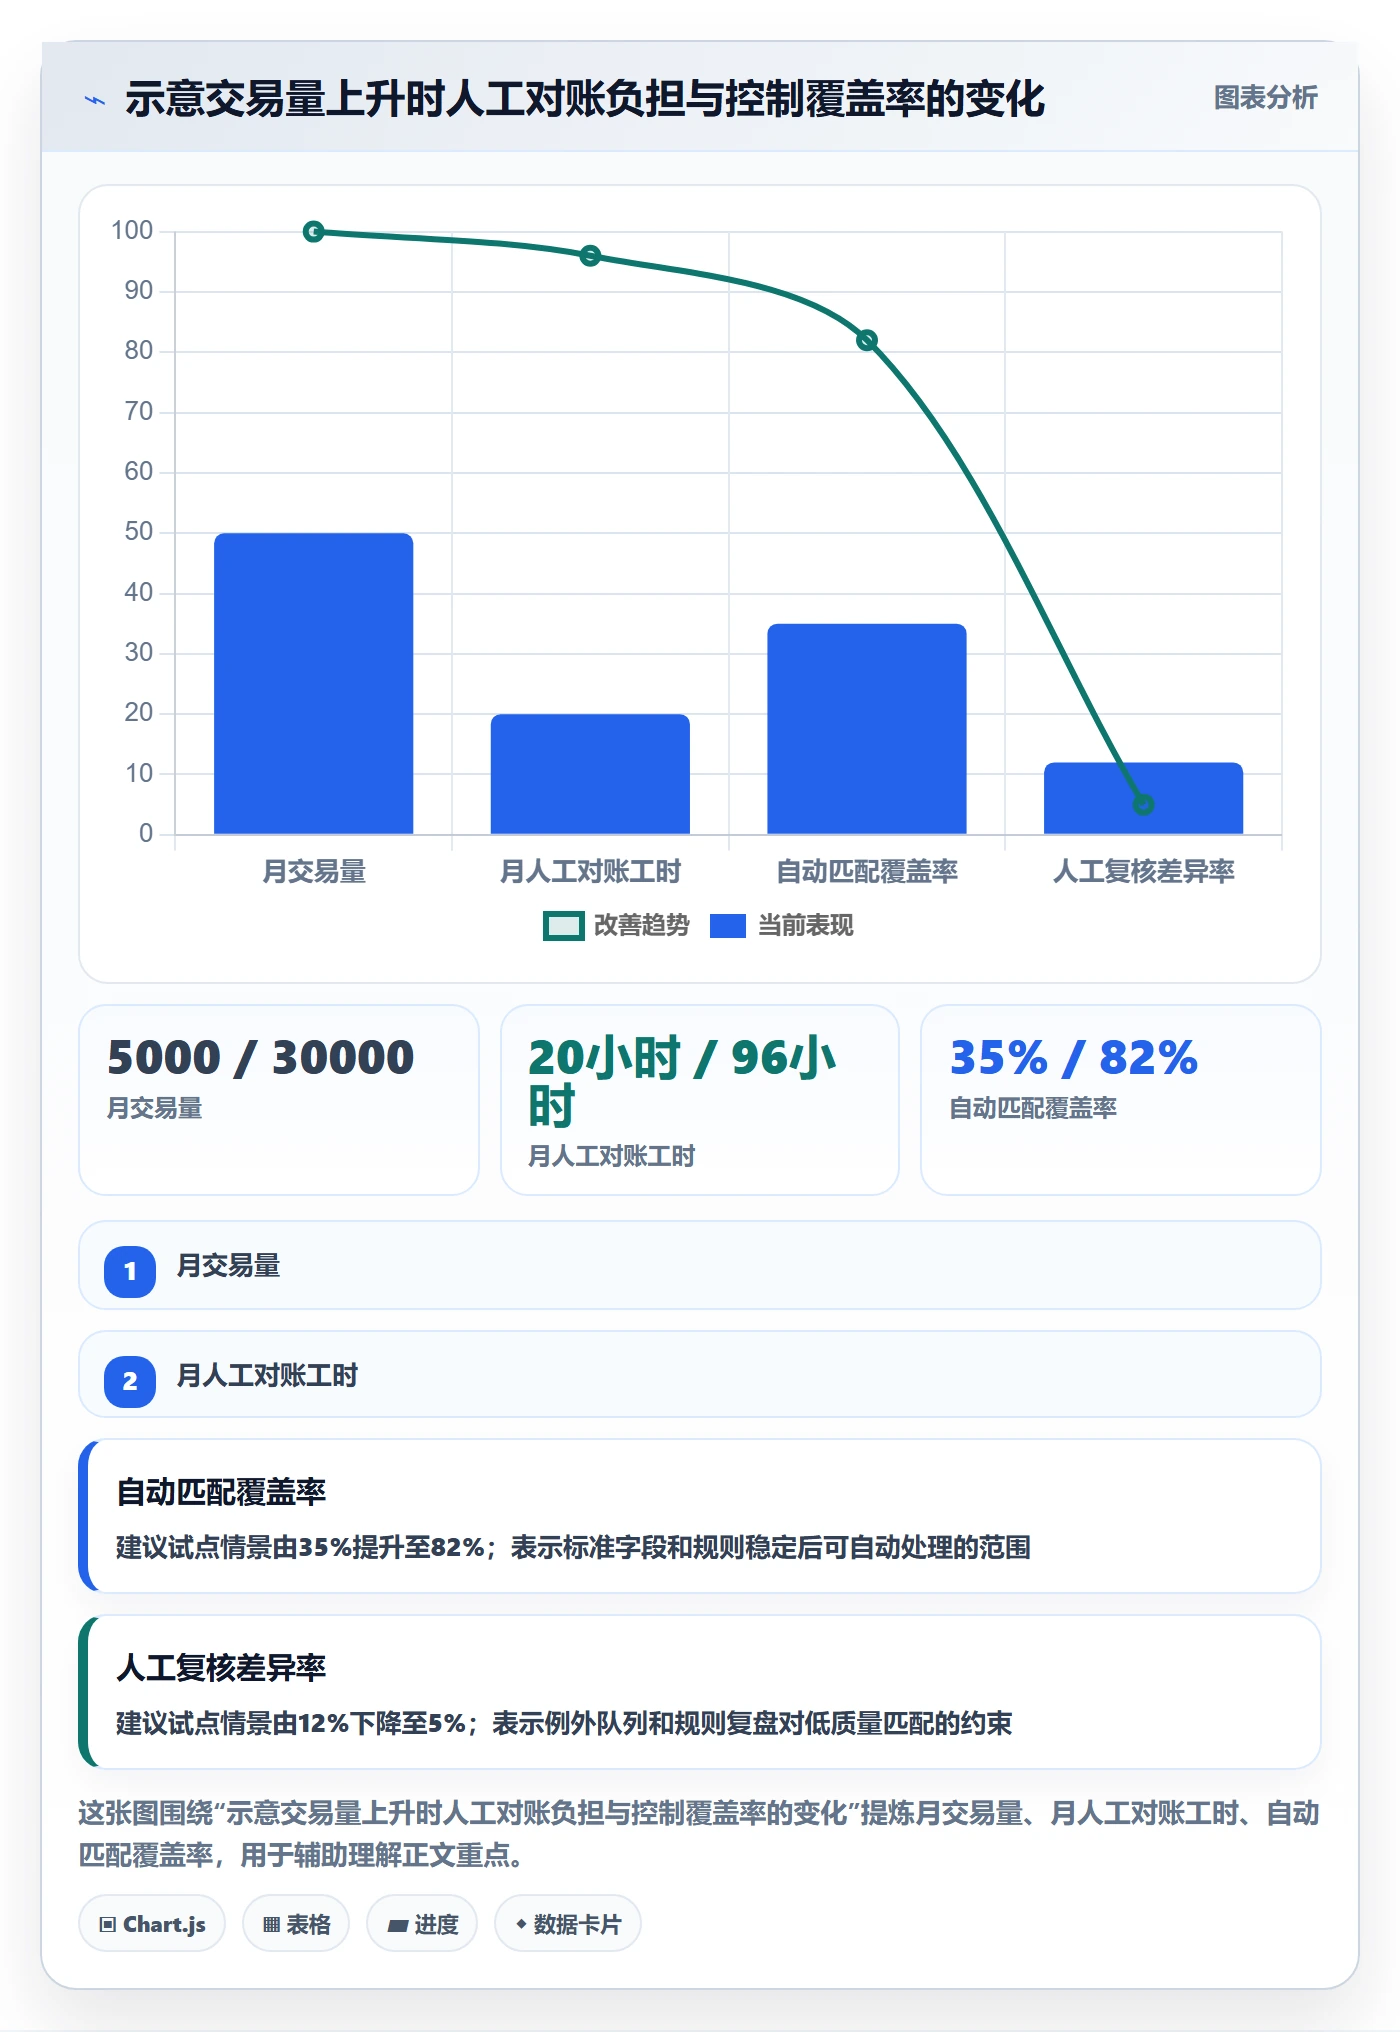Click the 5000 / 30000 stat value
Image resolution: width=1400 pixels, height=2032 pixels.
[x=261, y=1058]
